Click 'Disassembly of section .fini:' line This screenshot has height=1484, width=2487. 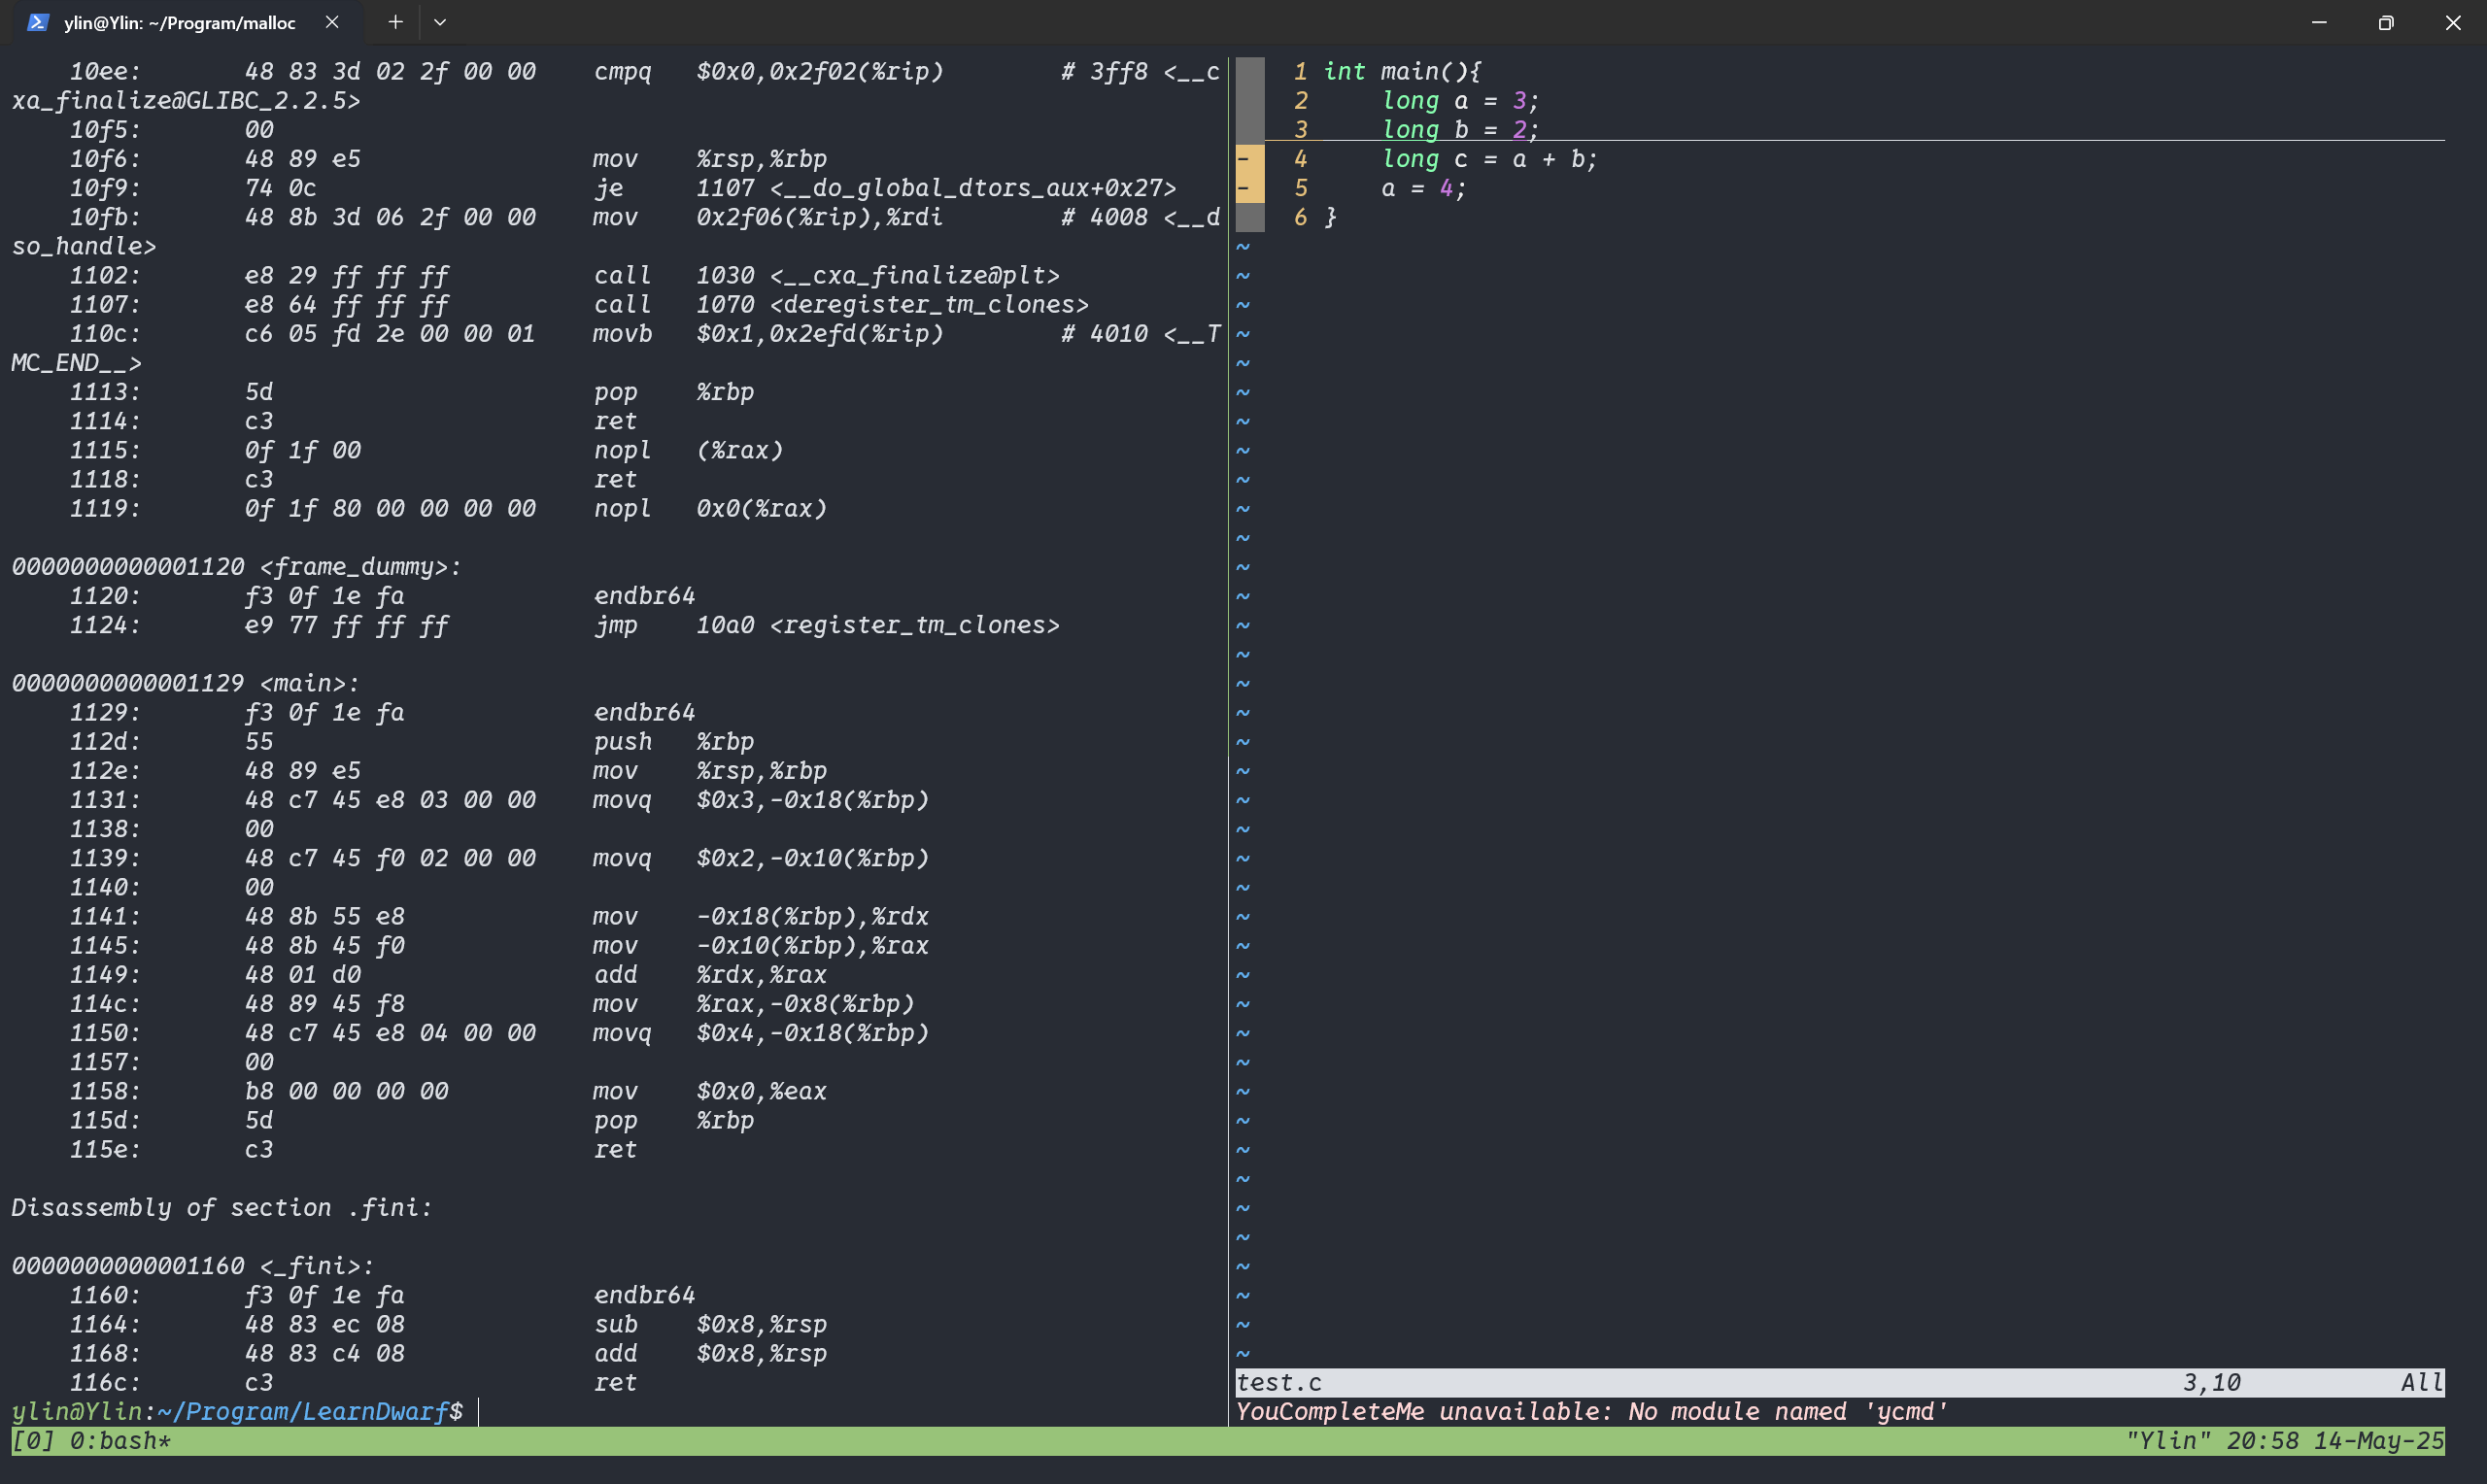tap(222, 1207)
